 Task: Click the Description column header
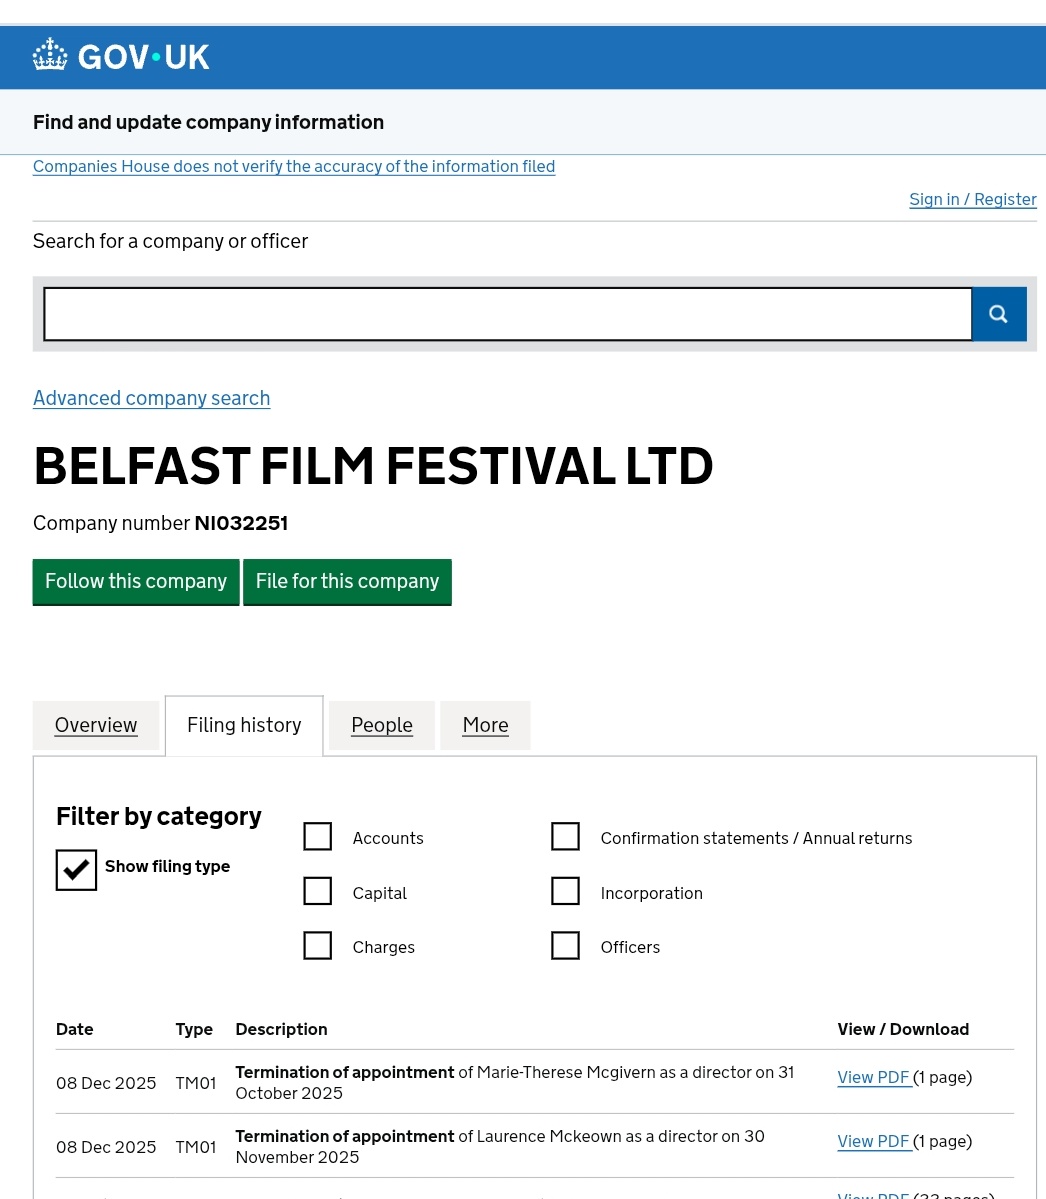(281, 1029)
